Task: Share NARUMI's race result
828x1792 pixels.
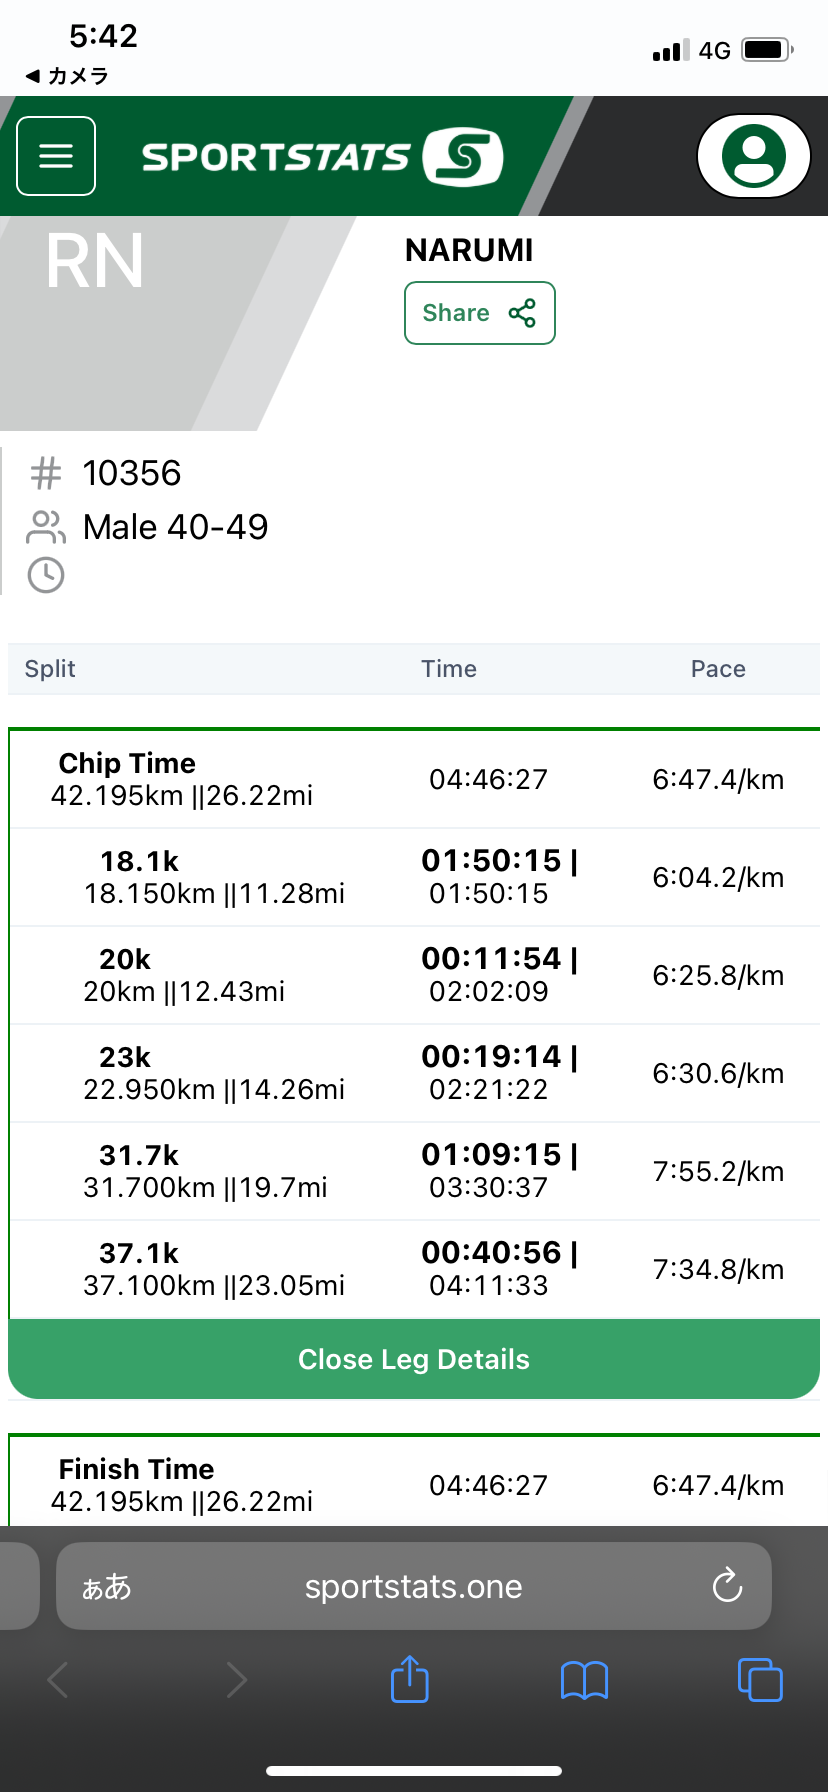Action: [479, 313]
